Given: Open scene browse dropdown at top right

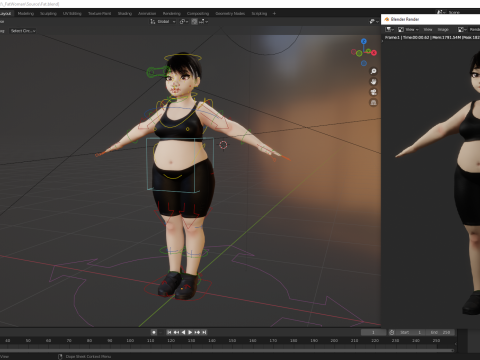Looking at the screenshot, I should click(x=441, y=12).
